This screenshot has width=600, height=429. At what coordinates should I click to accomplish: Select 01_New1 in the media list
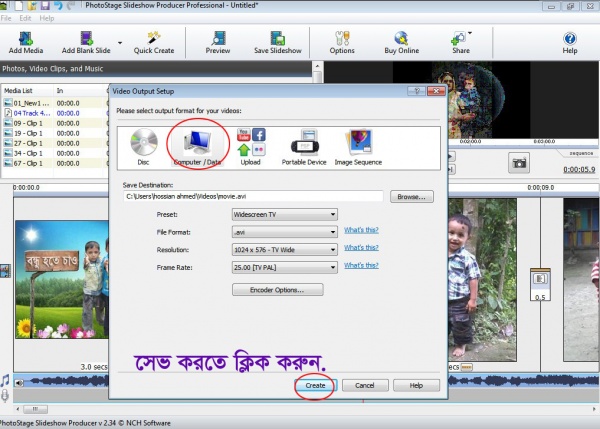pyautogui.click(x=54, y=103)
